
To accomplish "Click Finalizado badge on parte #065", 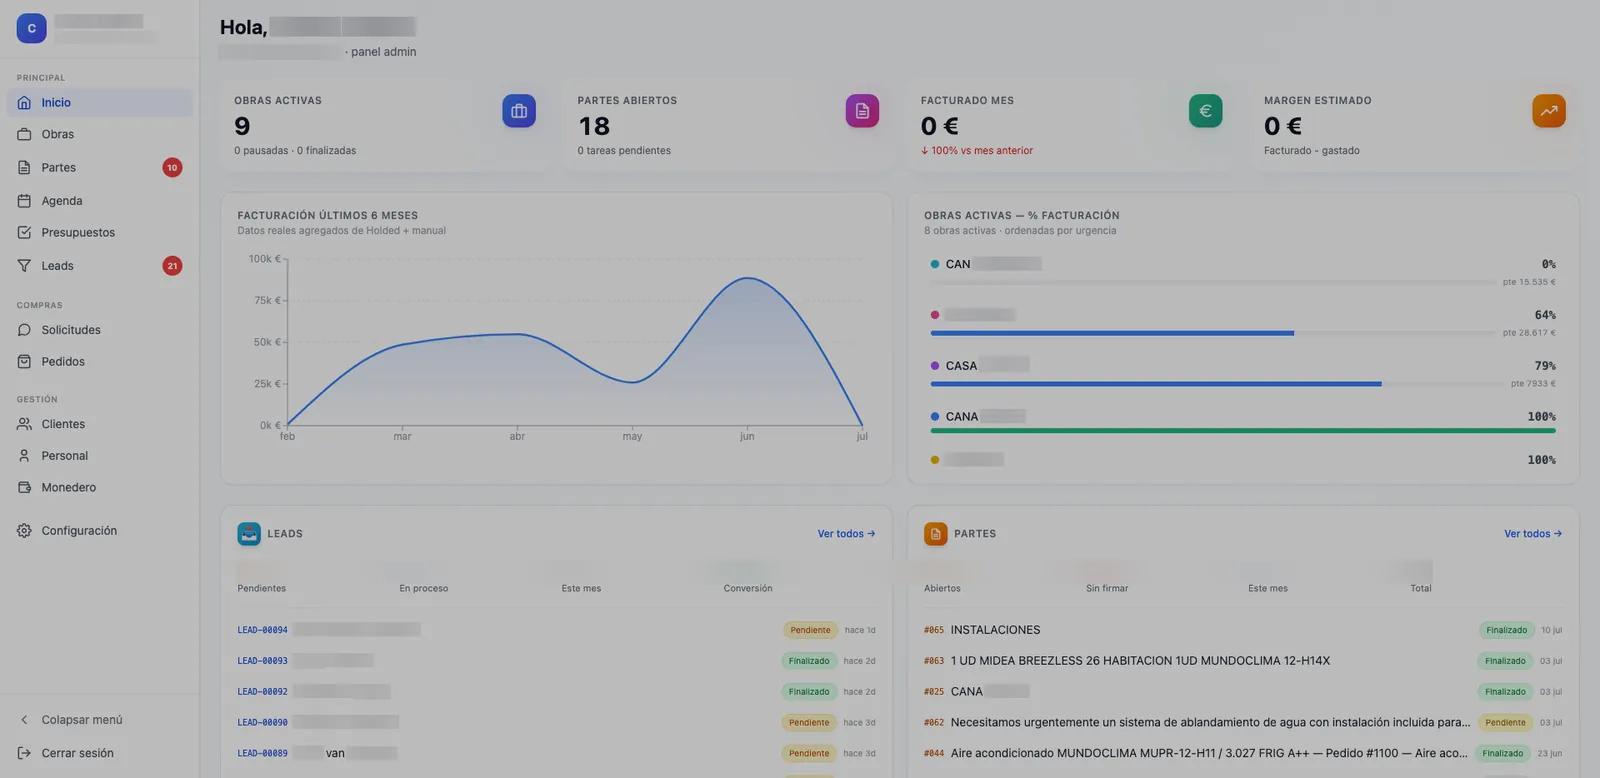I will pyautogui.click(x=1506, y=630).
